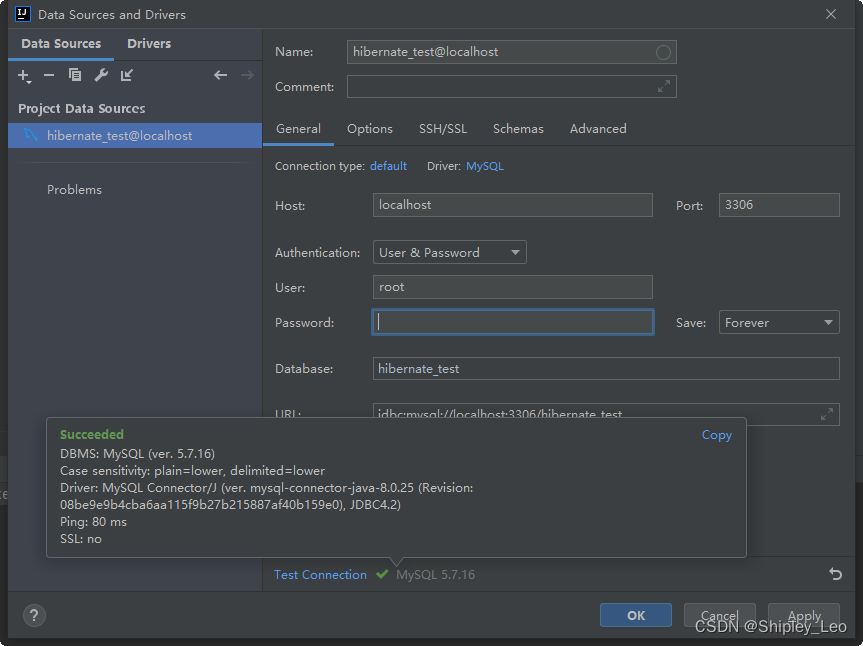Click the default connection type link
Image resolution: width=863 pixels, height=646 pixels.
click(x=388, y=166)
